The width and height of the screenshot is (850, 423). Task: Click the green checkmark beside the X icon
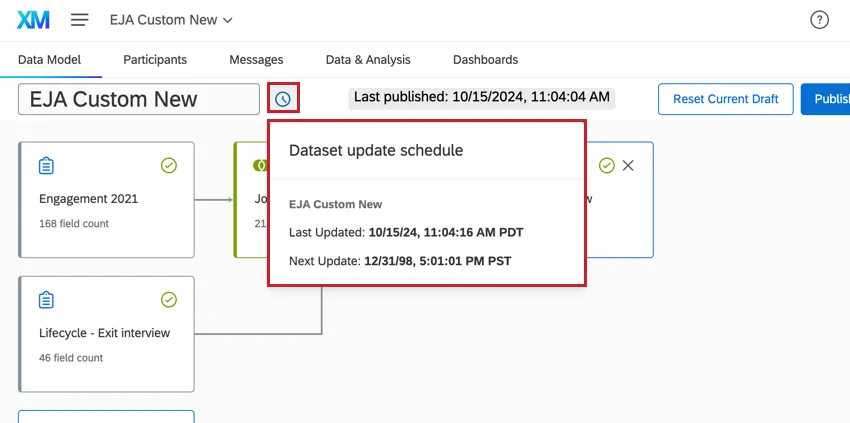point(607,165)
